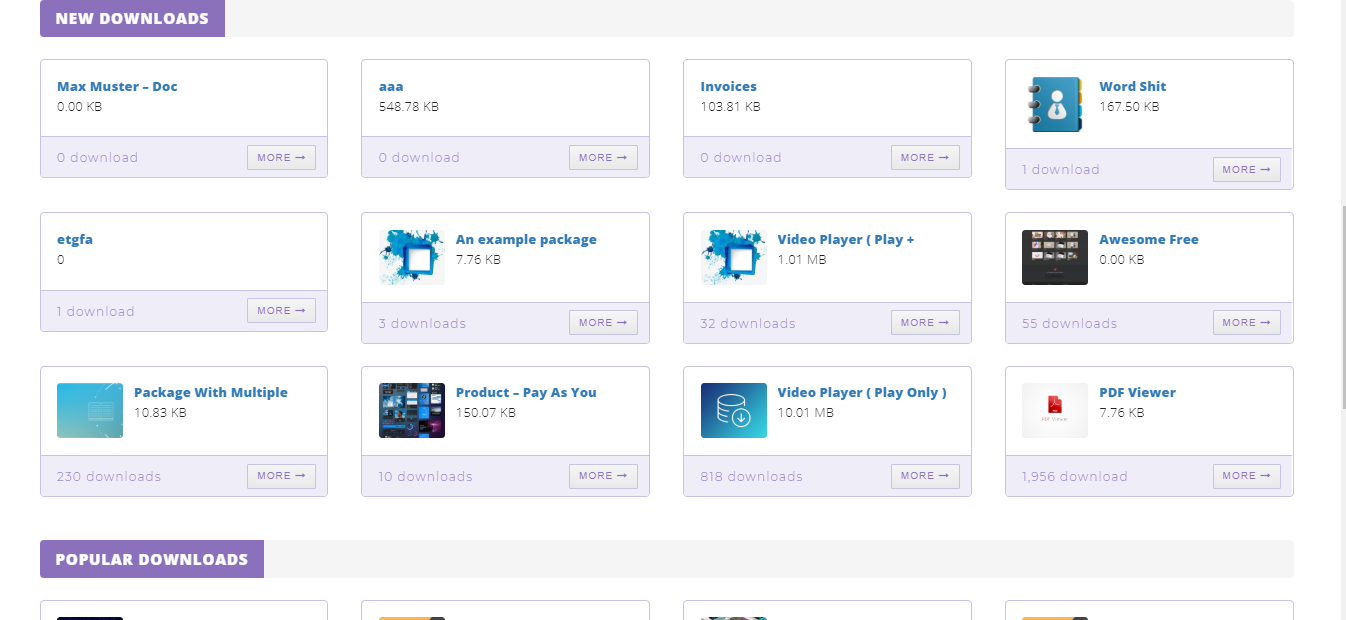Click MORE on Package With Multiple card
The height and width of the screenshot is (620, 1346).
coord(281,476)
